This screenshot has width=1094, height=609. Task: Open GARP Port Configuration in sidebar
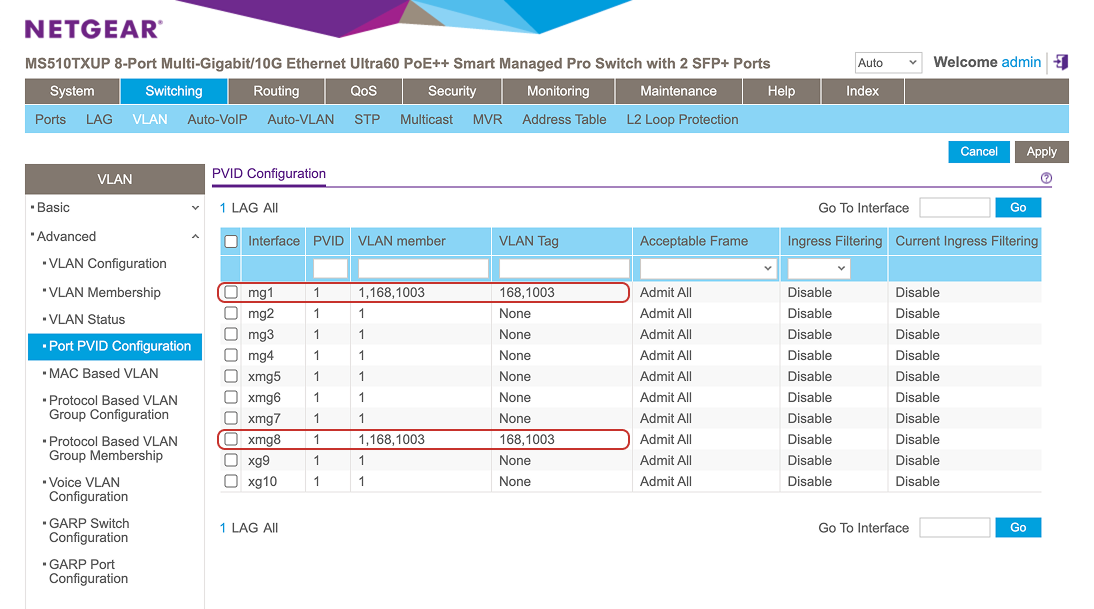pos(88,571)
